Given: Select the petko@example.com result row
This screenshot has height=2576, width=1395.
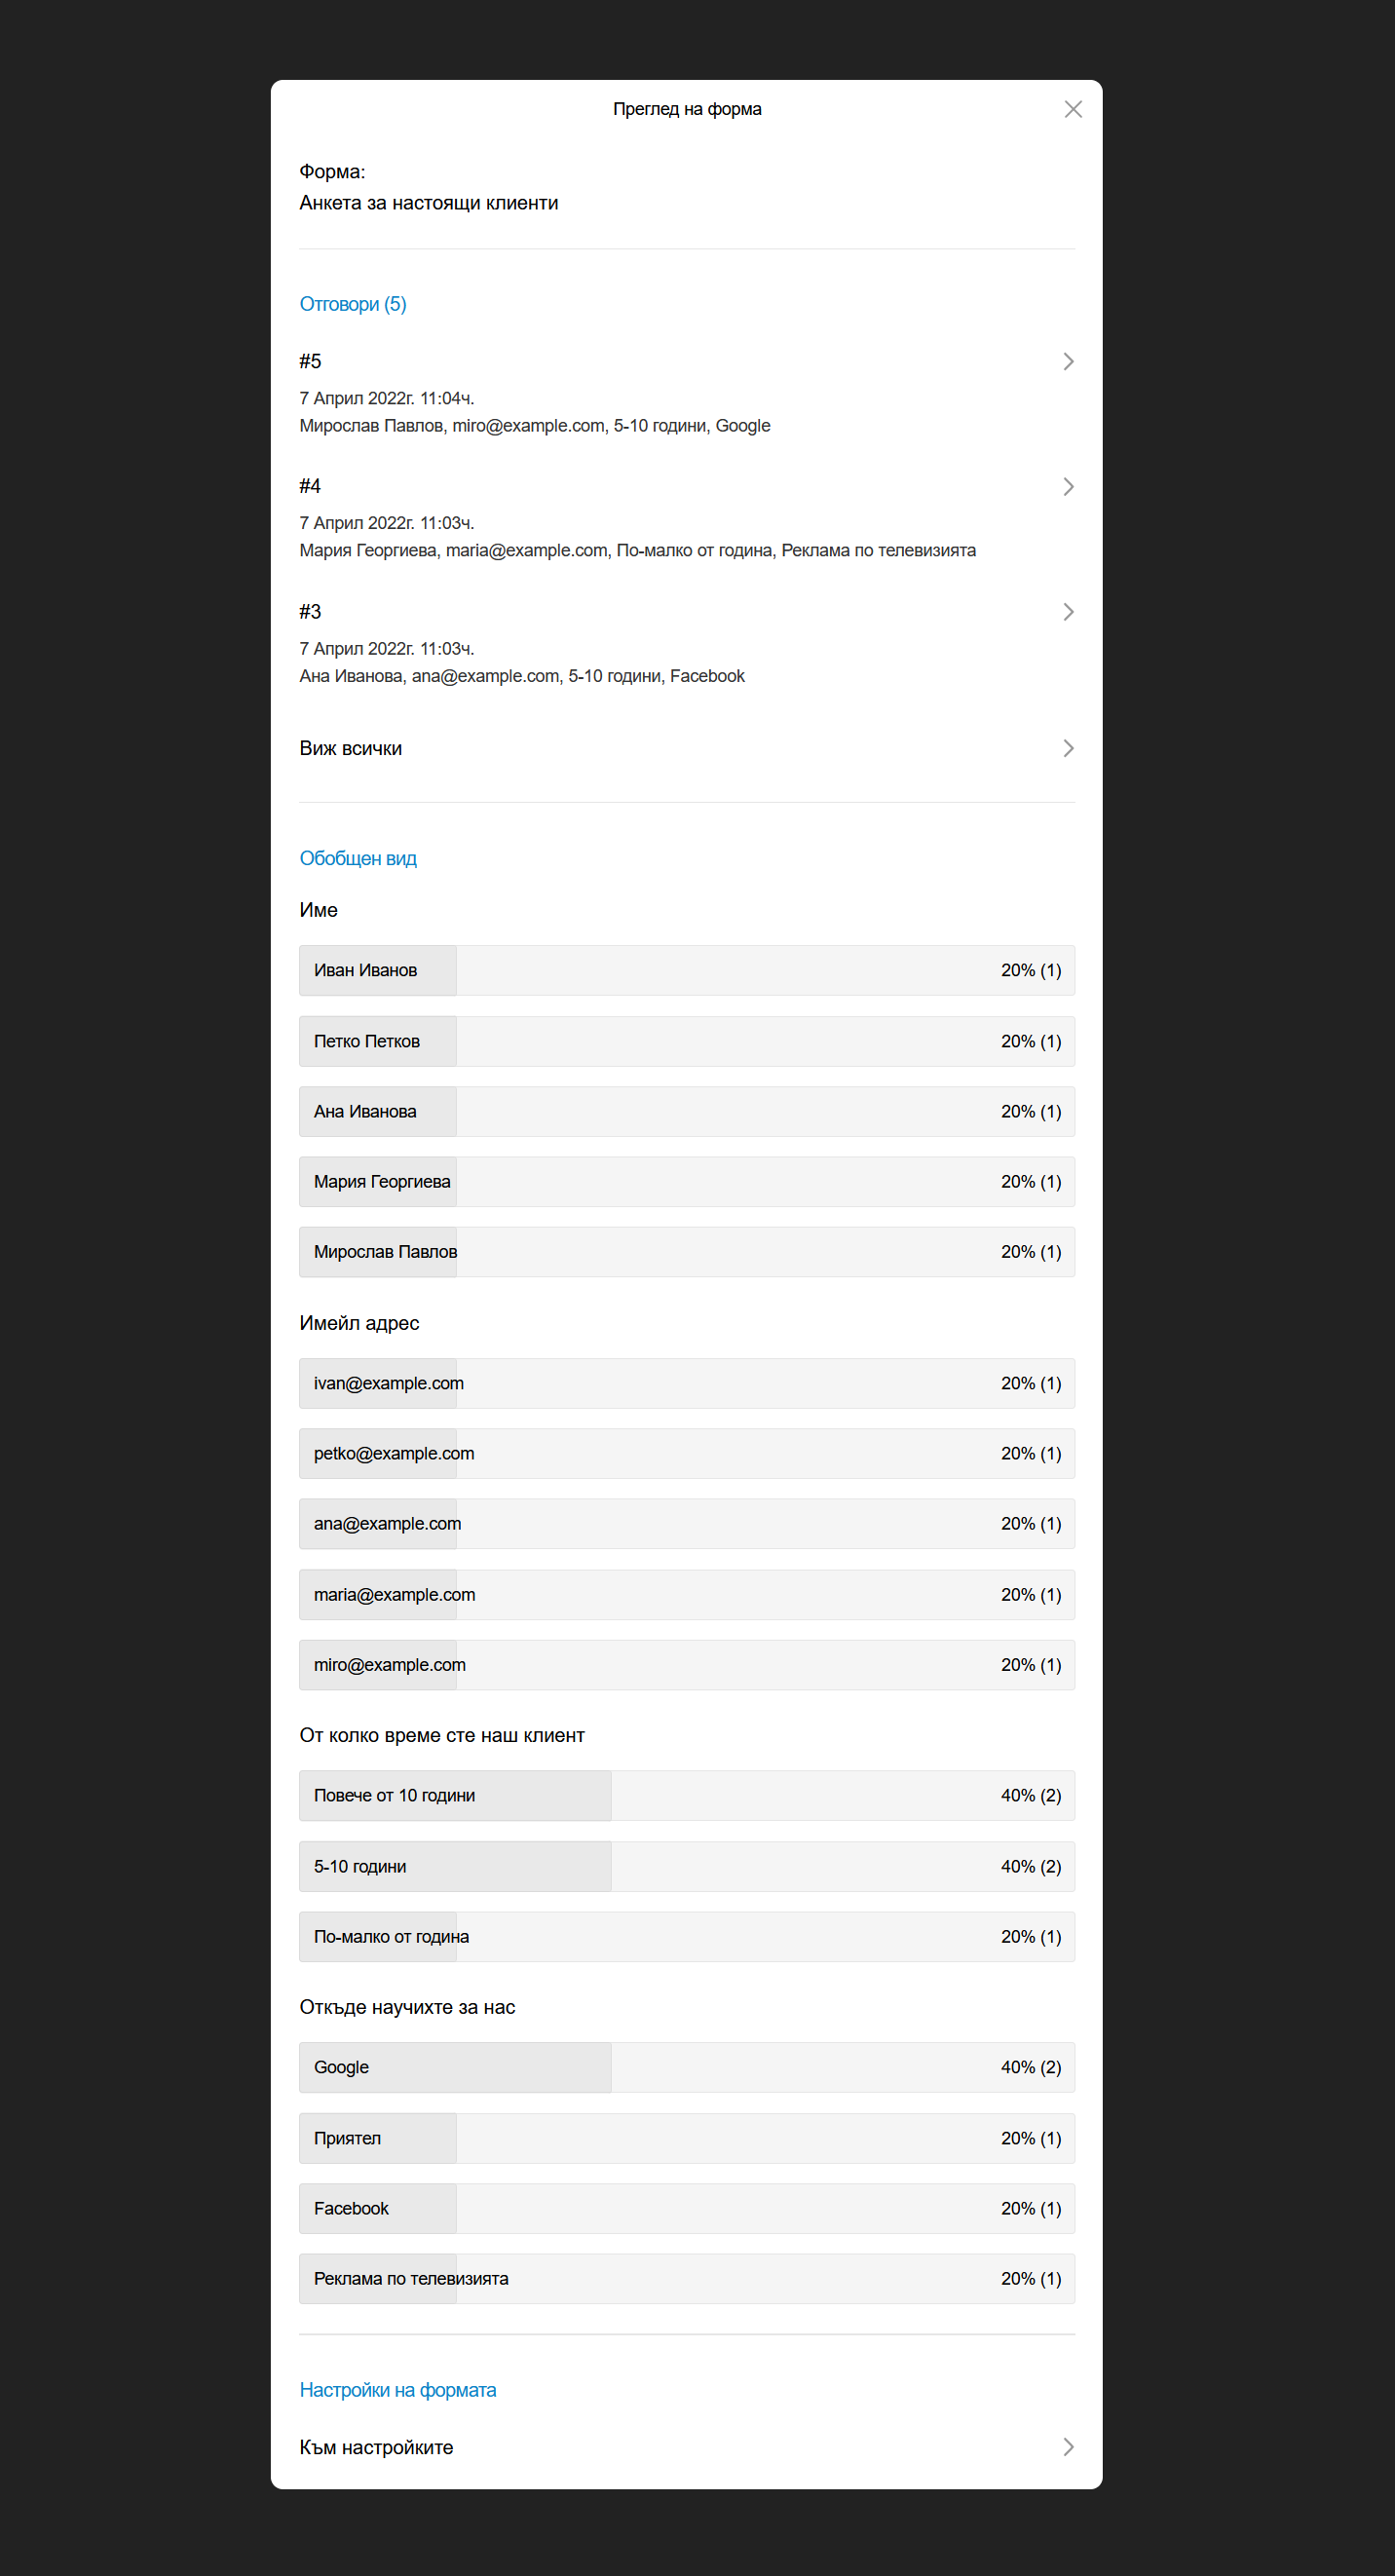Looking at the screenshot, I should click(687, 1453).
